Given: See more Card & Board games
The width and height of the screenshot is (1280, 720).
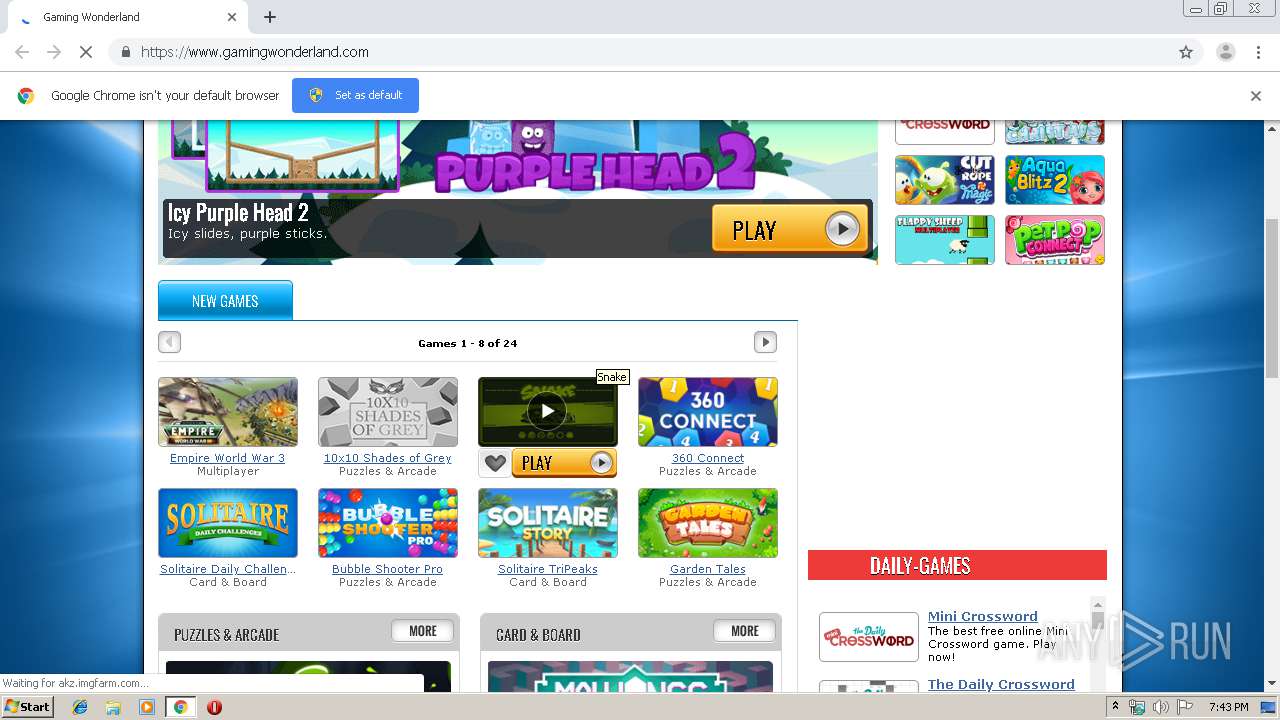Looking at the screenshot, I should [x=745, y=631].
